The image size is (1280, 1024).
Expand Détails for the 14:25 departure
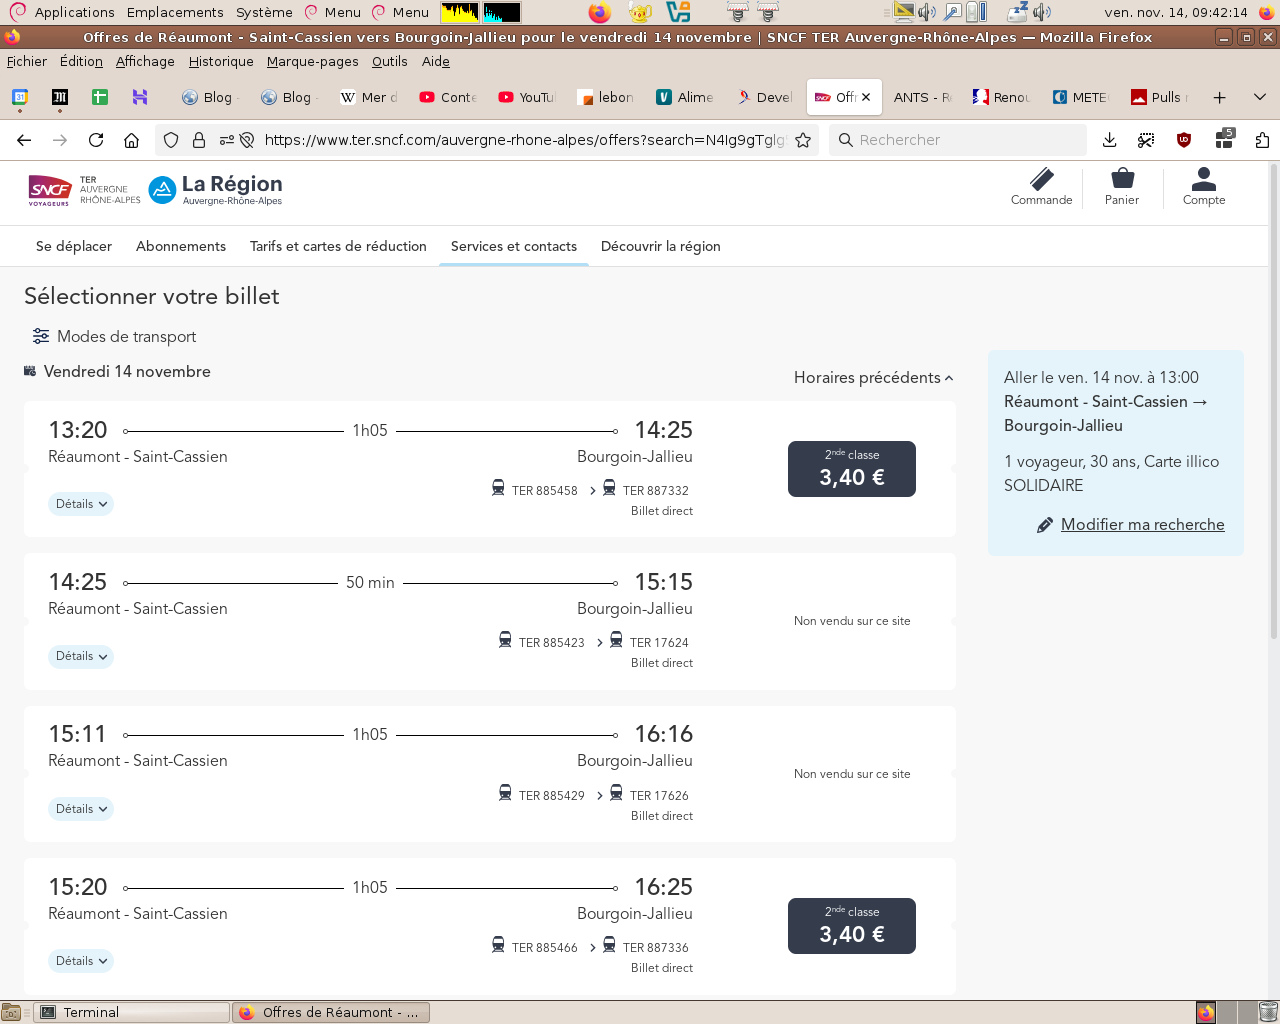(81, 657)
